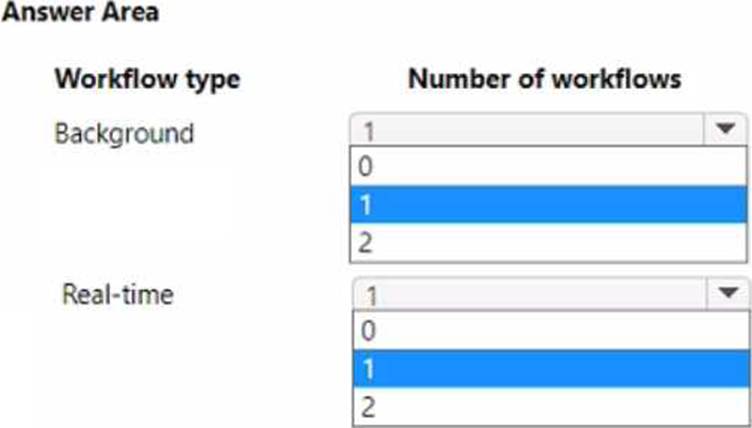Select highlighted 1 in Real-time list
The height and width of the screenshot is (428, 752).
tap(548, 369)
